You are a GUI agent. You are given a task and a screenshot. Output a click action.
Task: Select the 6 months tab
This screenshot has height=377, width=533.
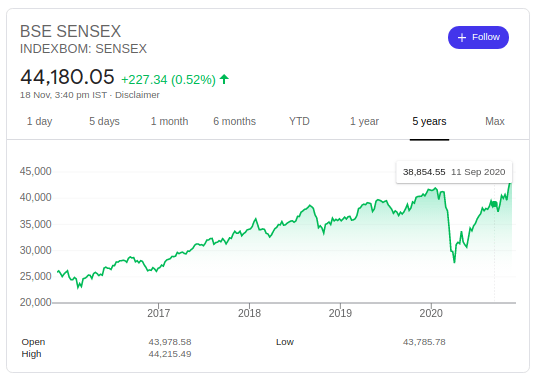click(235, 121)
